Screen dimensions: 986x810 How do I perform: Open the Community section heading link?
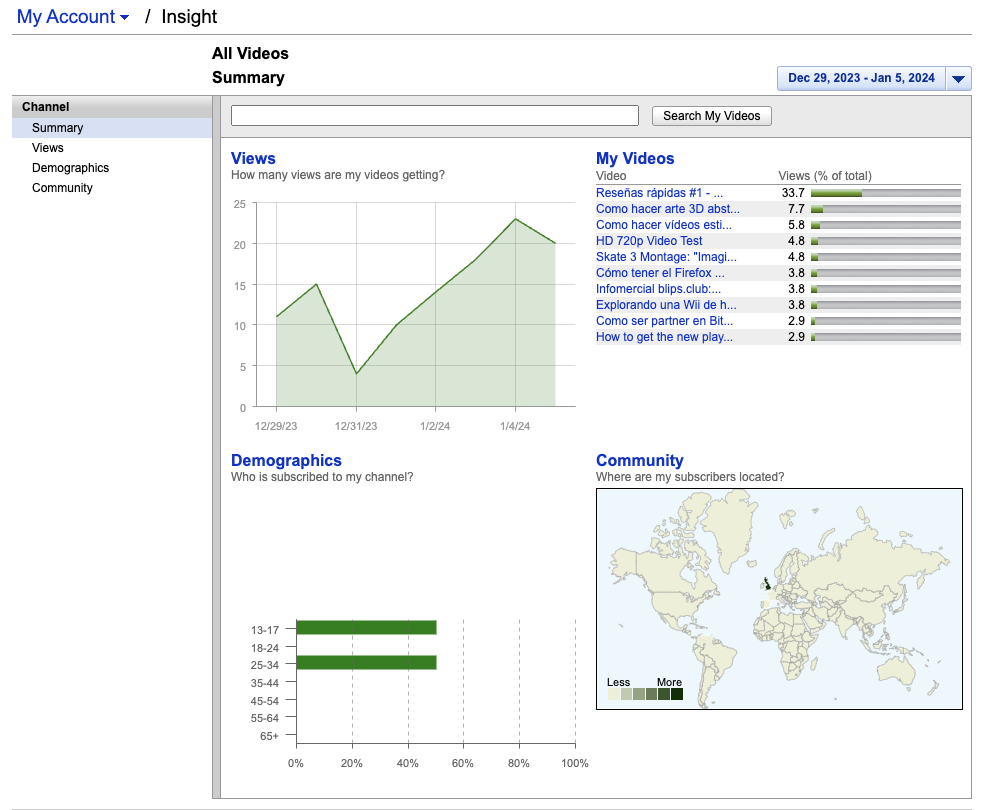[x=640, y=460]
